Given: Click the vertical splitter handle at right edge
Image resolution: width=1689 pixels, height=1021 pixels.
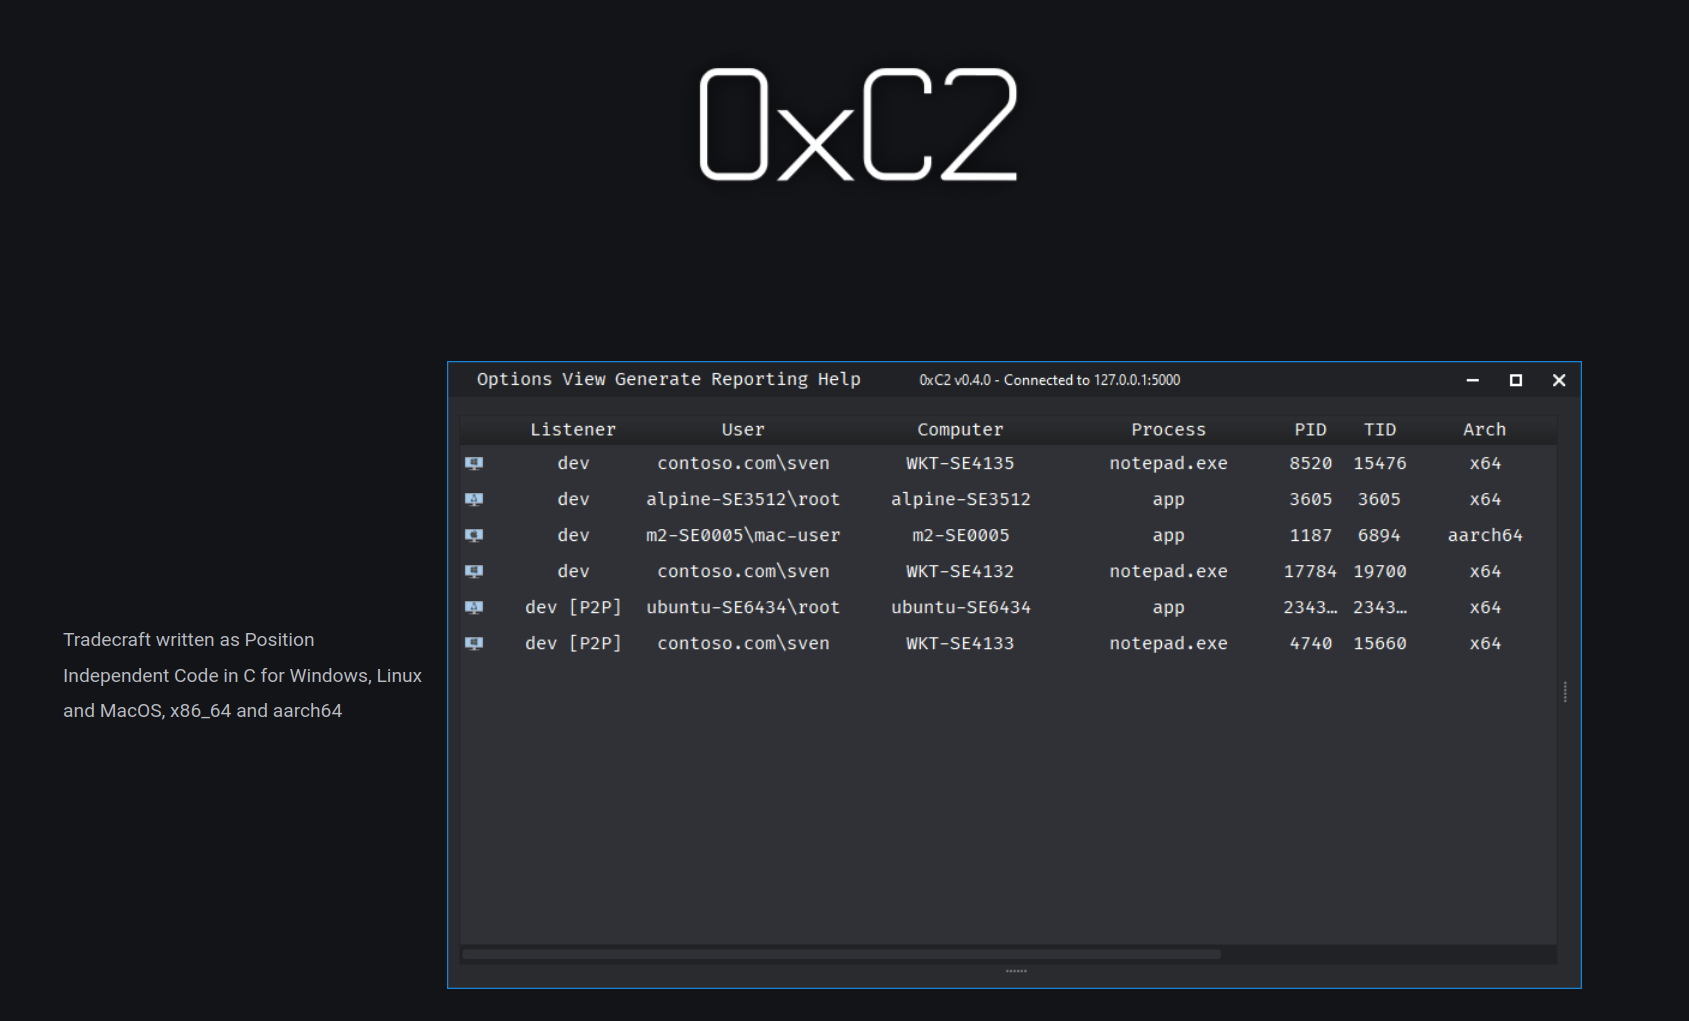Looking at the screenshot, I should coord(1565,692).
